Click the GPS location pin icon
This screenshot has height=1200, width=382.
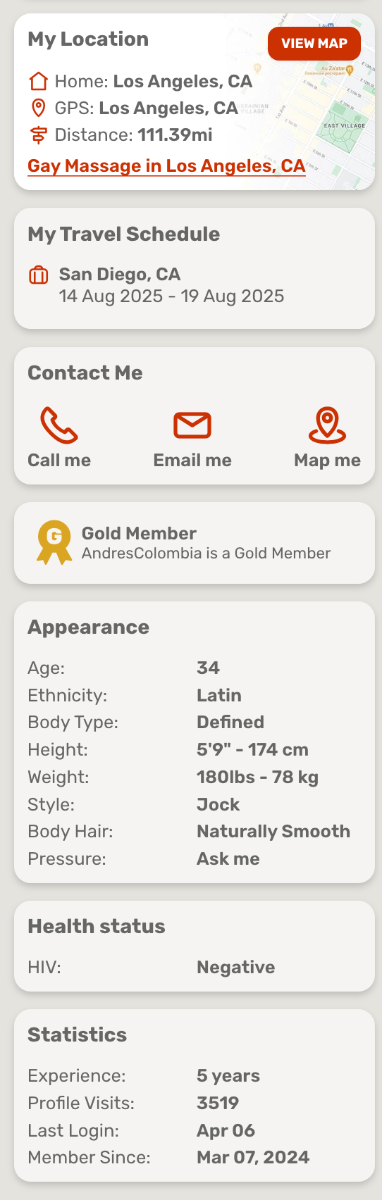click(38, 108)
